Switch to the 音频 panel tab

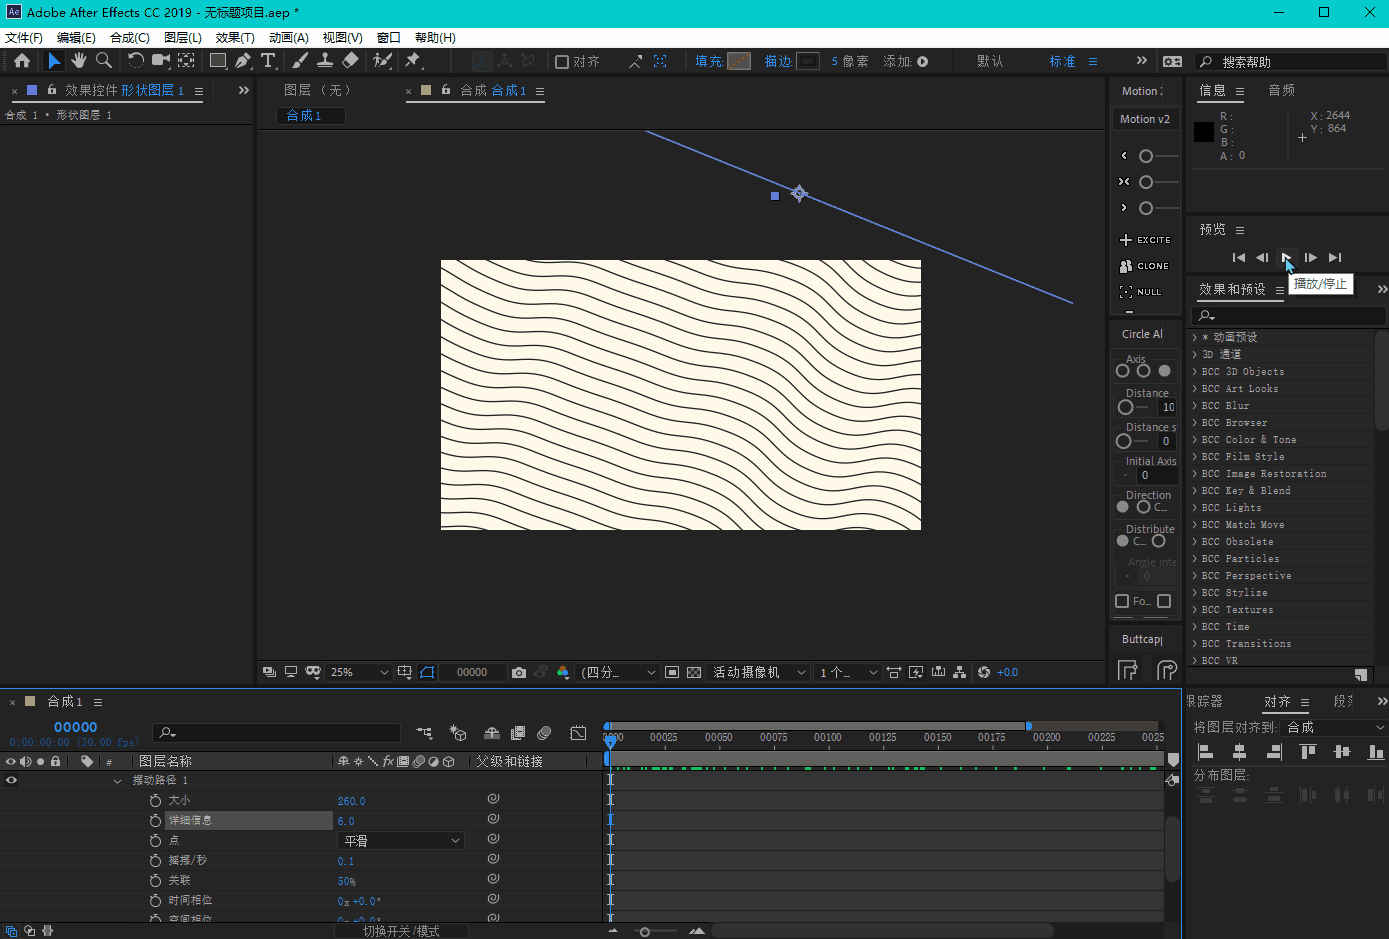[x=1281, y=90]
